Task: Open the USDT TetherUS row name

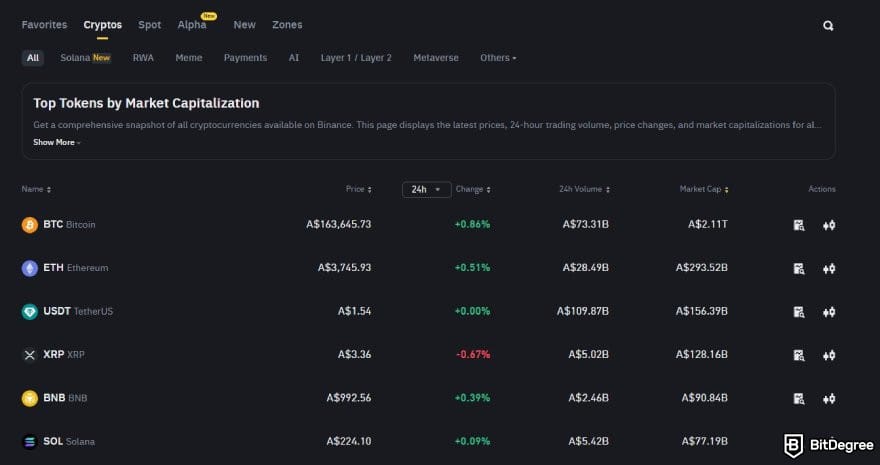Action: (x=78, y=311)
